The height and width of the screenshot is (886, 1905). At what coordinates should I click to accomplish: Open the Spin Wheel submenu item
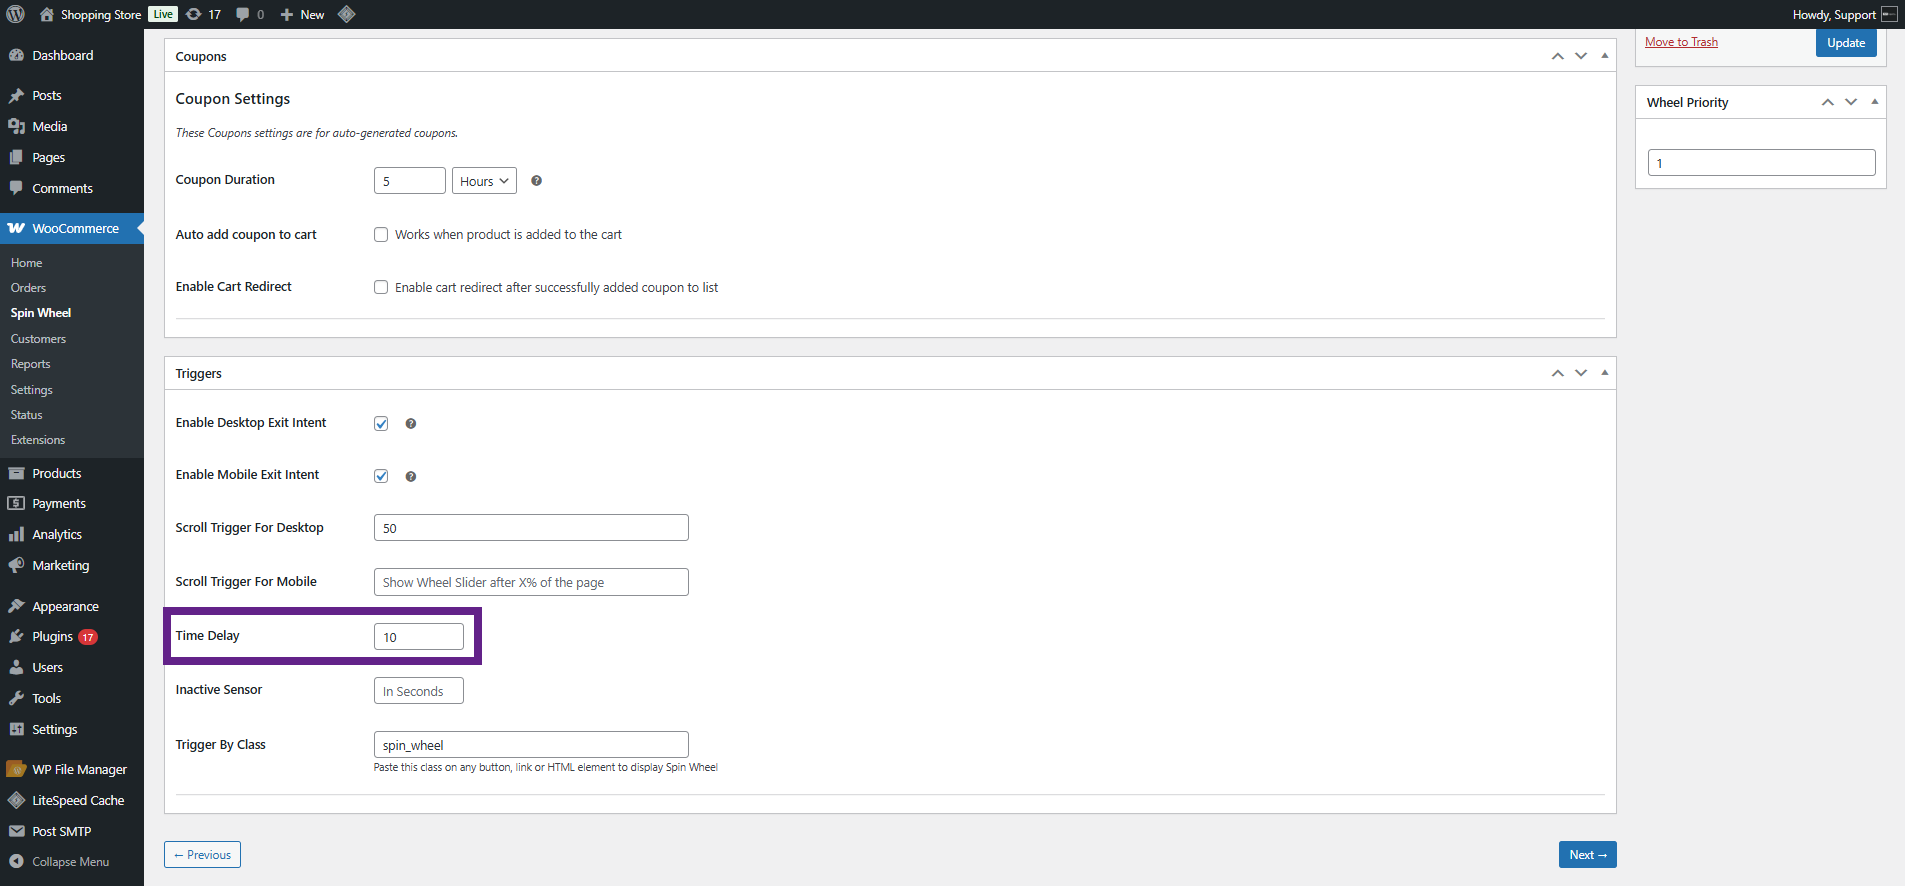click(41, 313)
